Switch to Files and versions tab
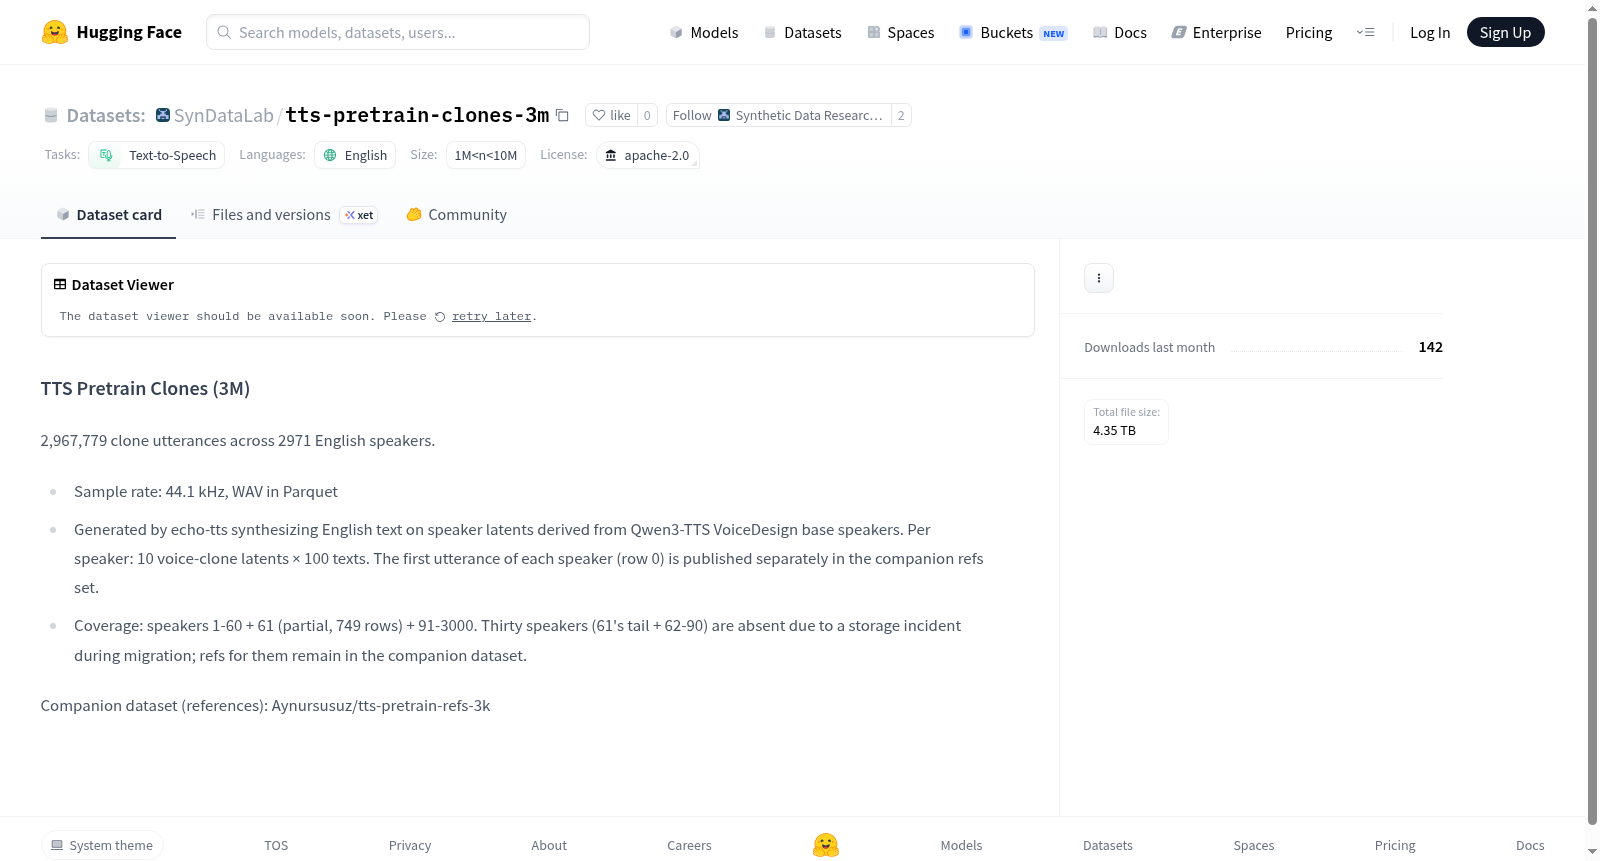The image size is (1600, 861). coord(284,214)
